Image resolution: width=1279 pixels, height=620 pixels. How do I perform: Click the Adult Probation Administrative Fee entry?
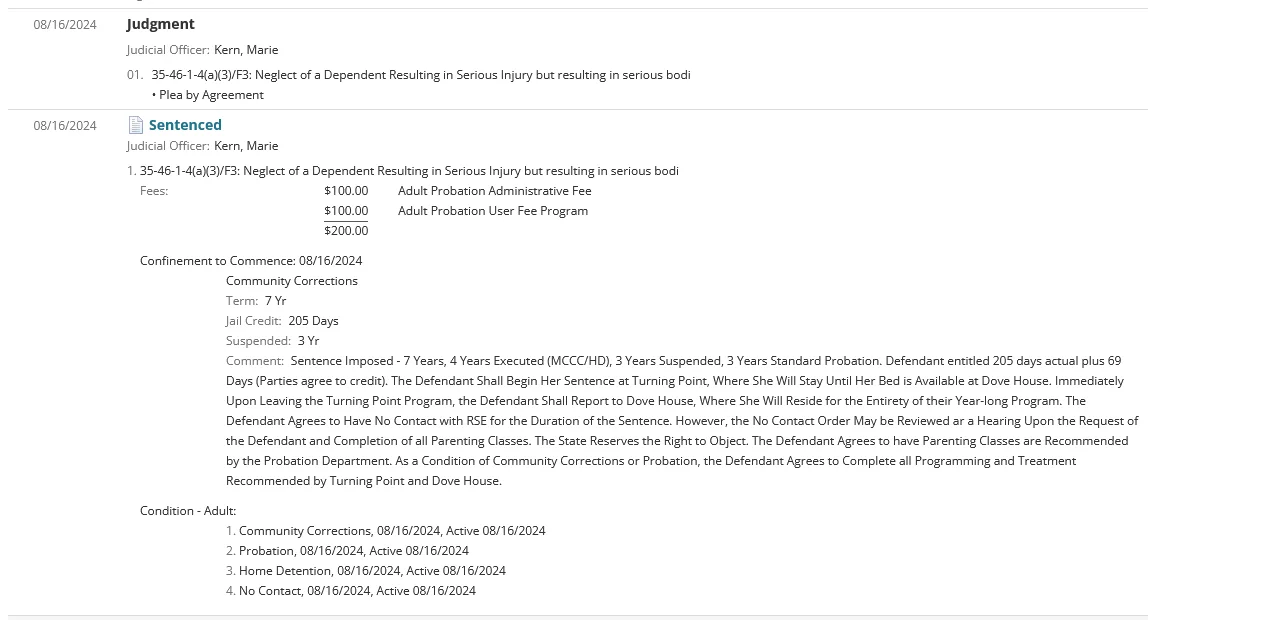(494, 191)
